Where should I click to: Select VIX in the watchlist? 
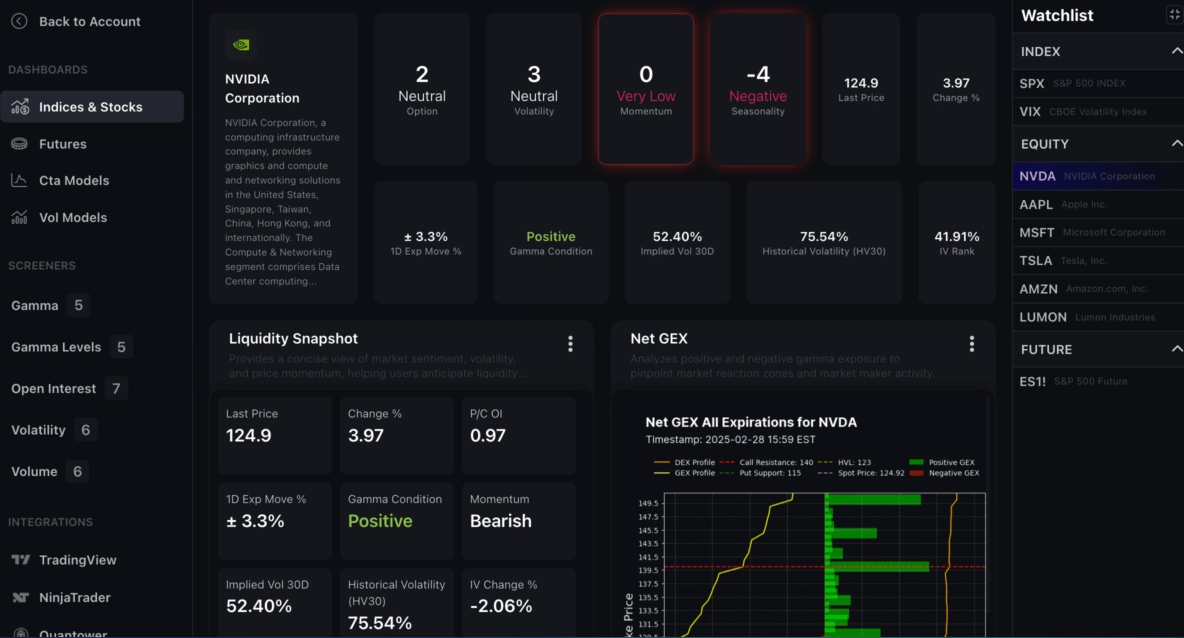click(1098, 111)
